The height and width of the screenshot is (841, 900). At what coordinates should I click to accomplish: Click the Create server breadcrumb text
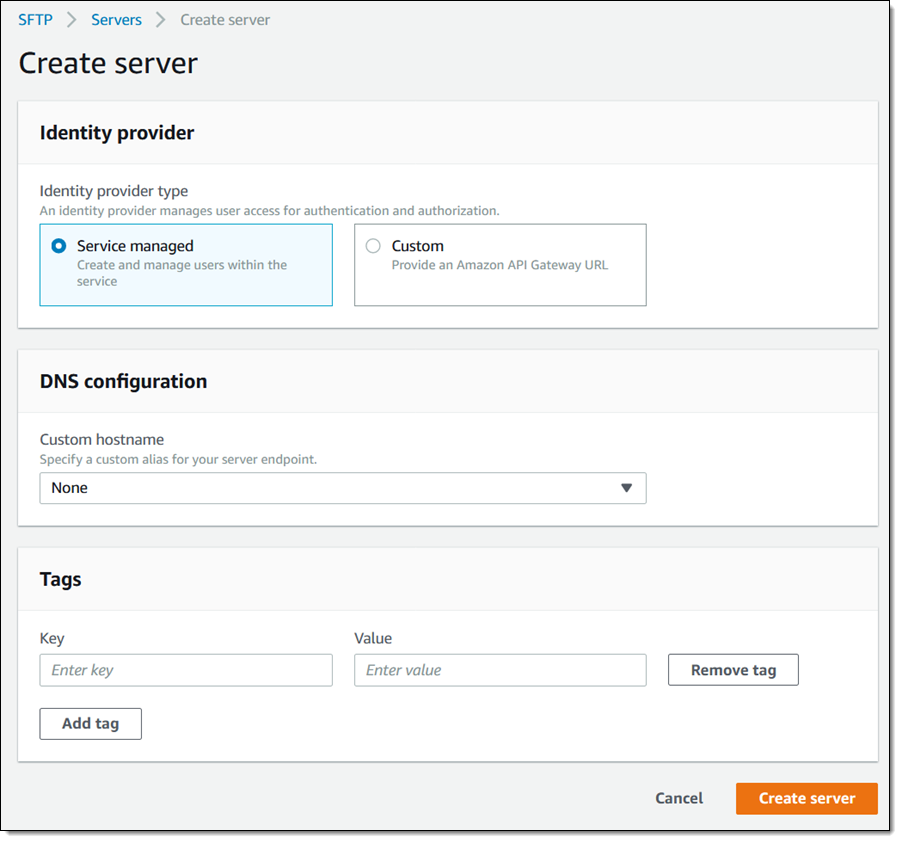point(225,20)
